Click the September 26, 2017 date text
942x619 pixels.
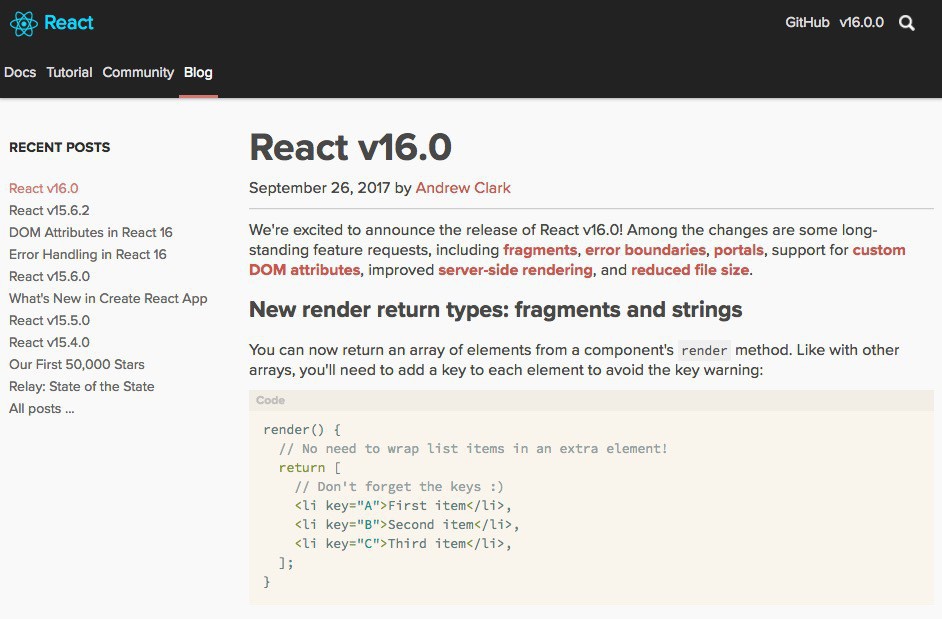pos(320,188)
